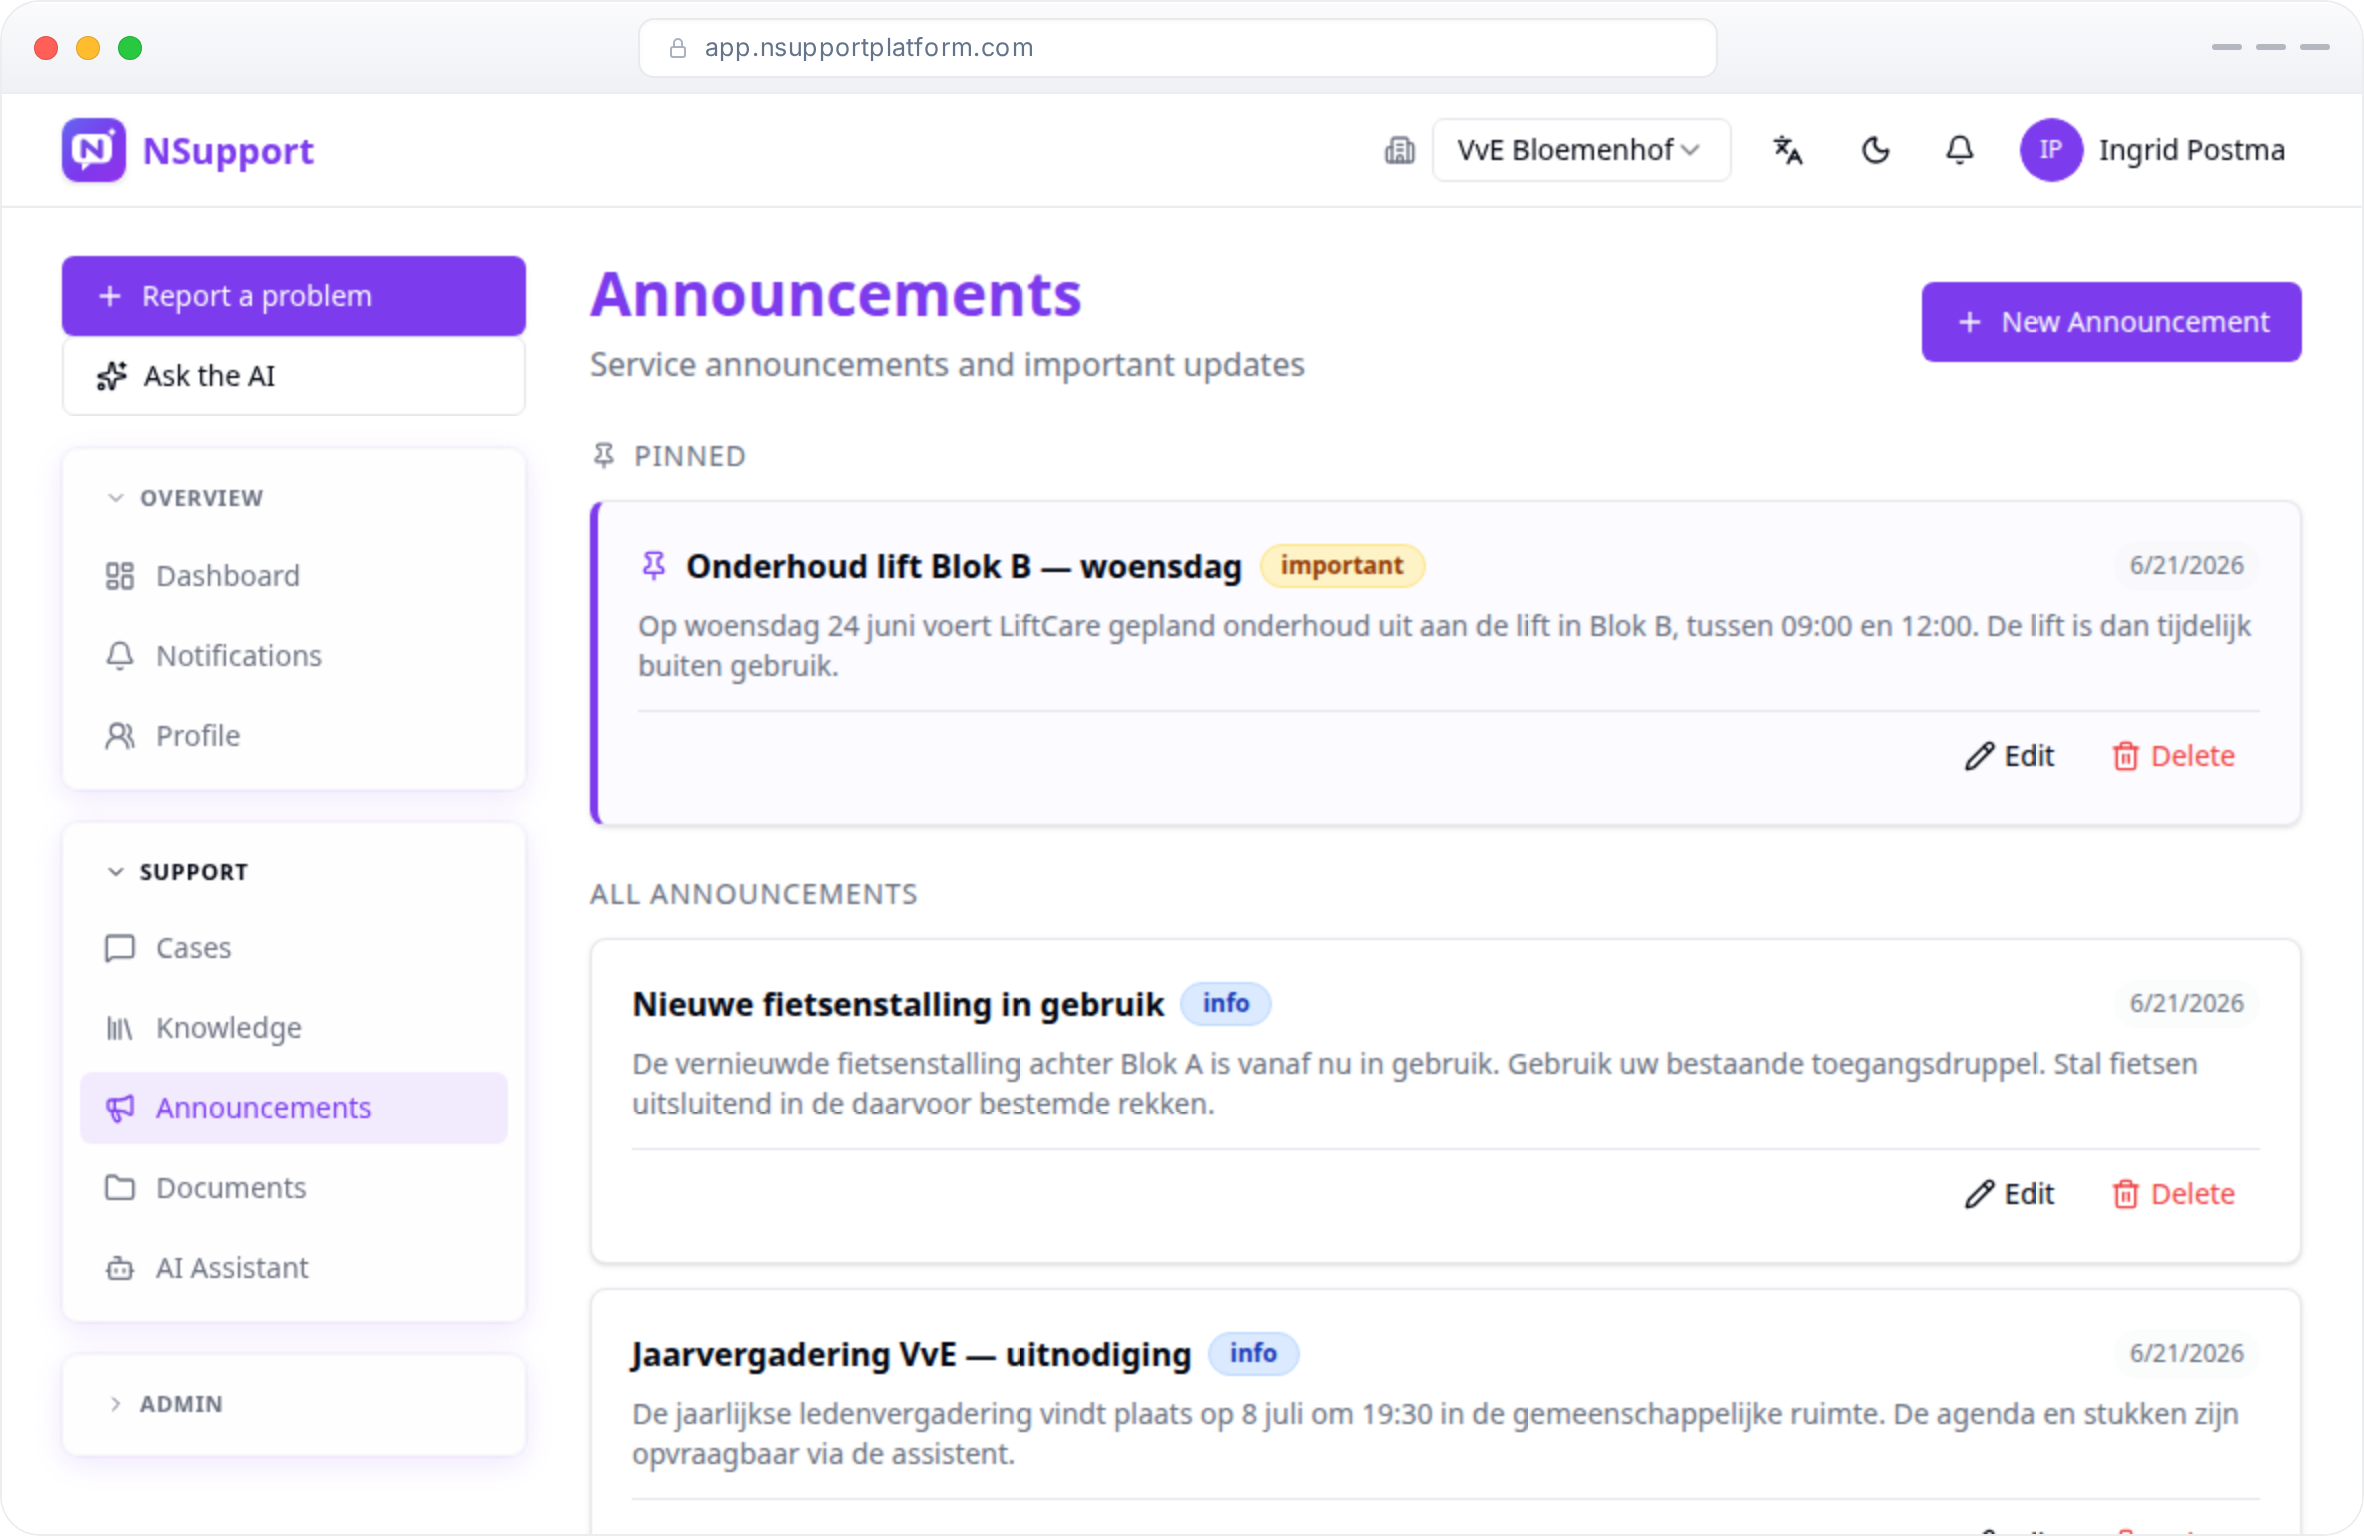Click the Announcements page heading
2364x1536 pixels.
[x=836, y=294]
